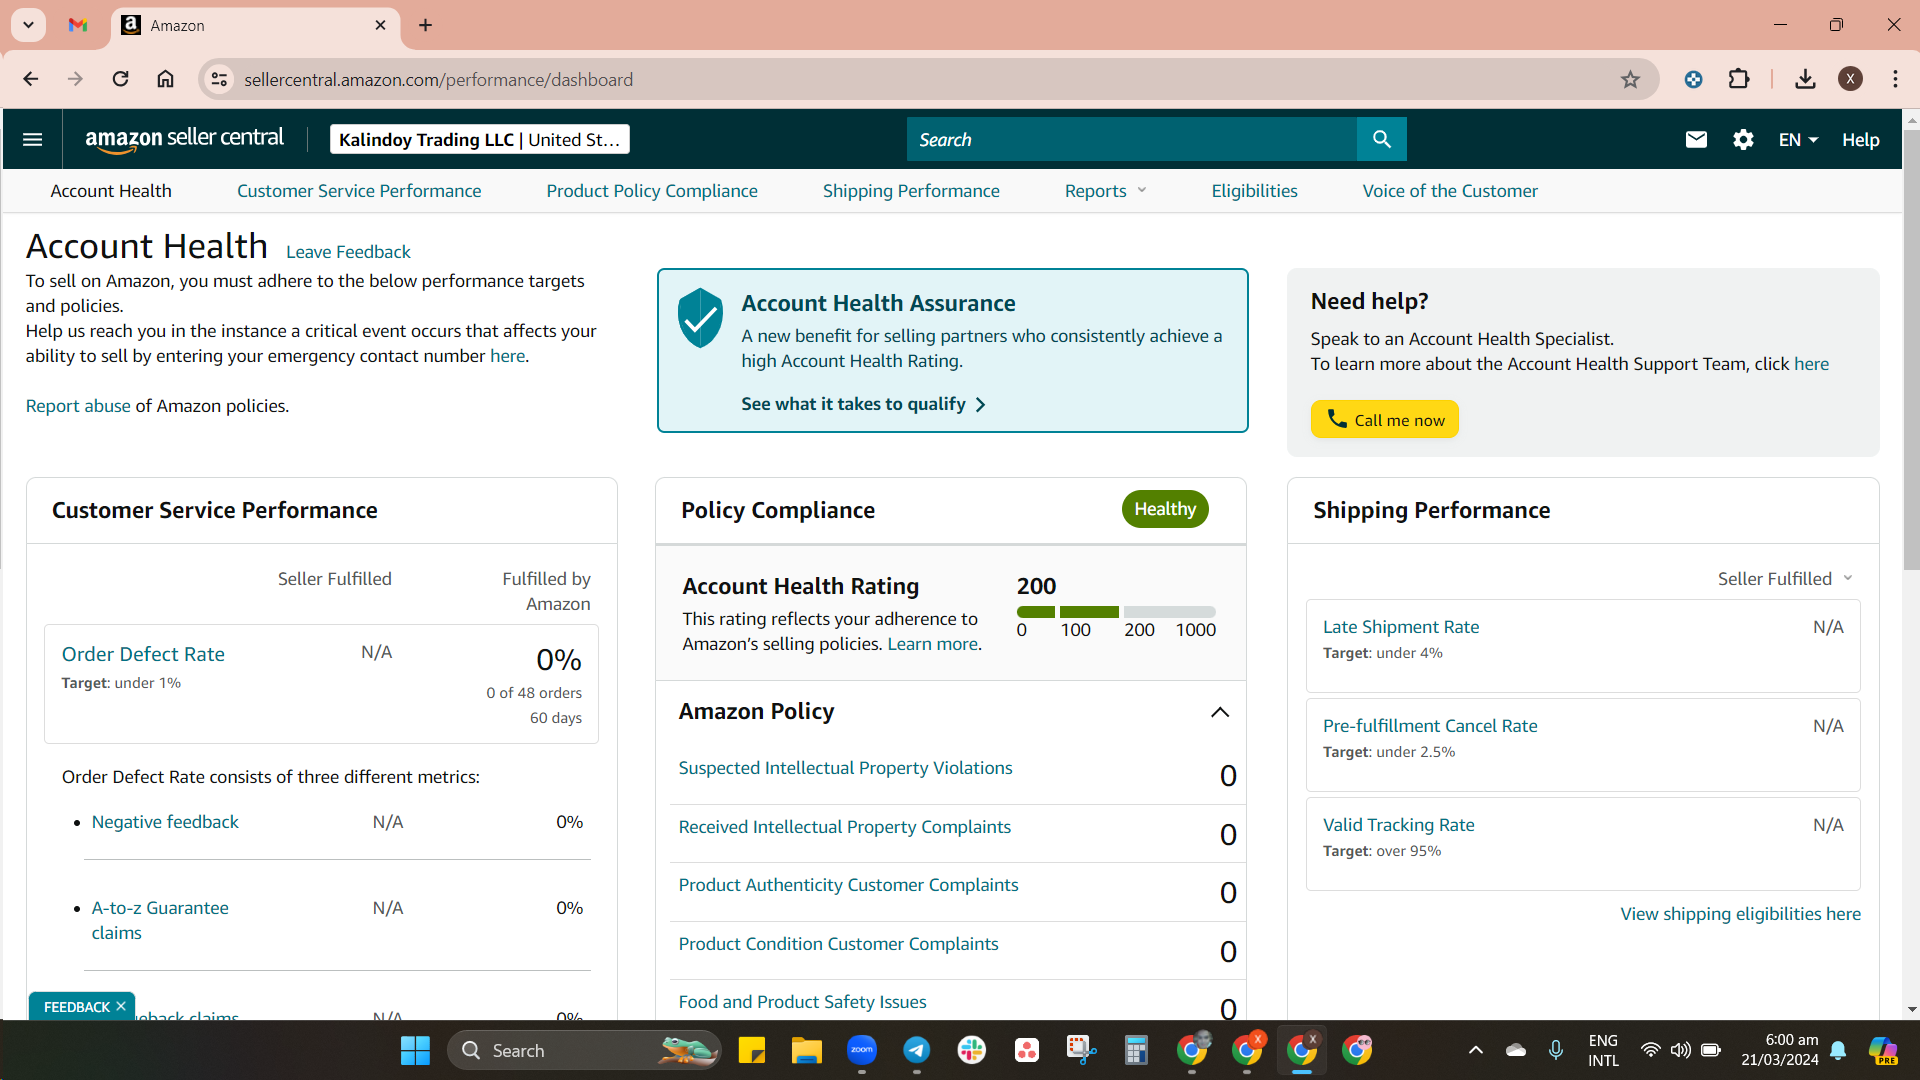Open Chrome's three-dot menu
1920x1080 pixels.
point(1895,79)
